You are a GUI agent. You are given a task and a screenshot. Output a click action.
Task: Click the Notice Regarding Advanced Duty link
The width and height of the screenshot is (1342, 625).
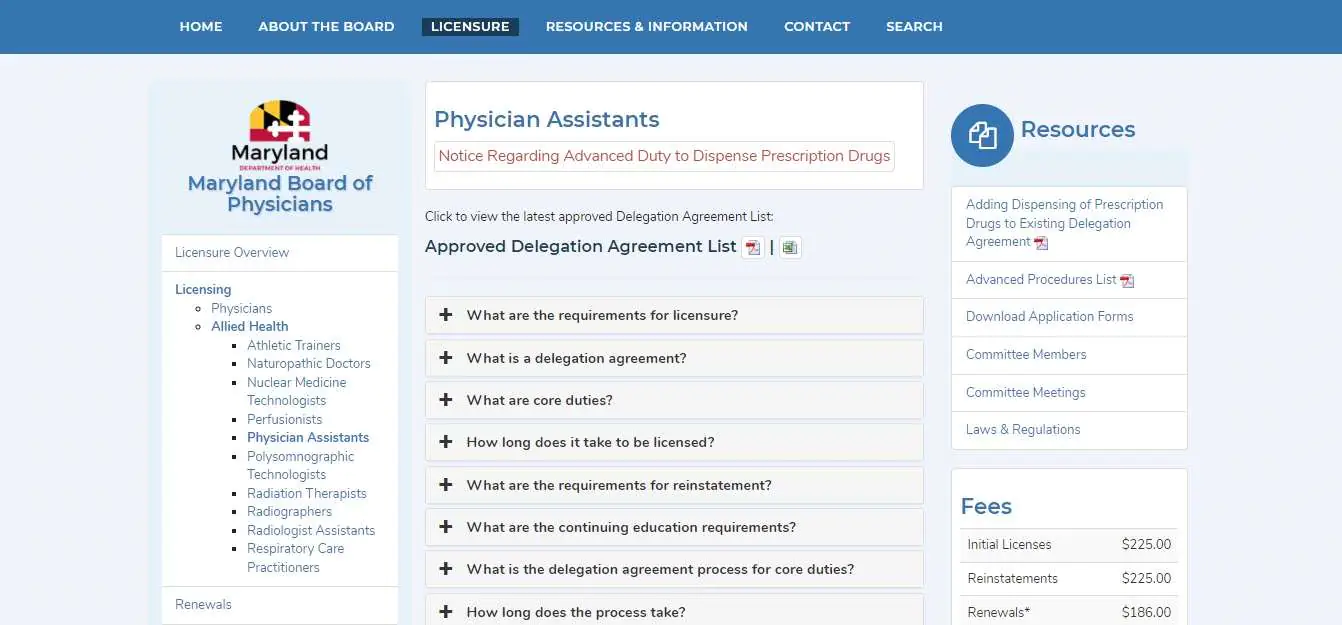coord(663,156)
